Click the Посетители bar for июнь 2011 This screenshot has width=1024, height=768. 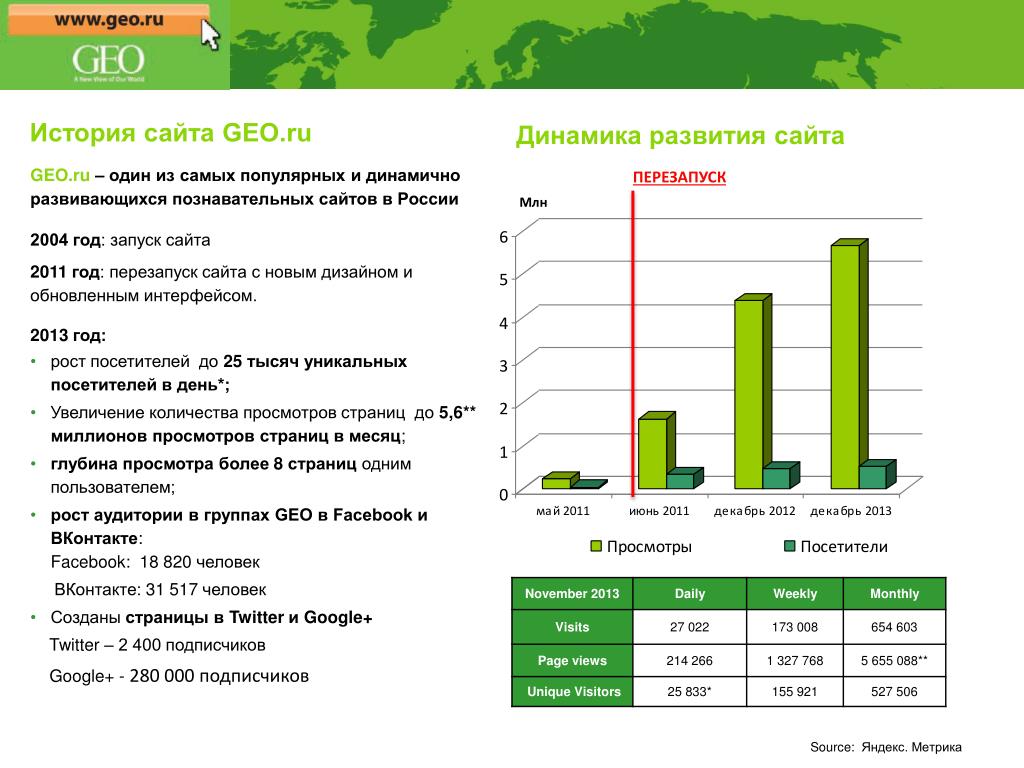[680, 481]
